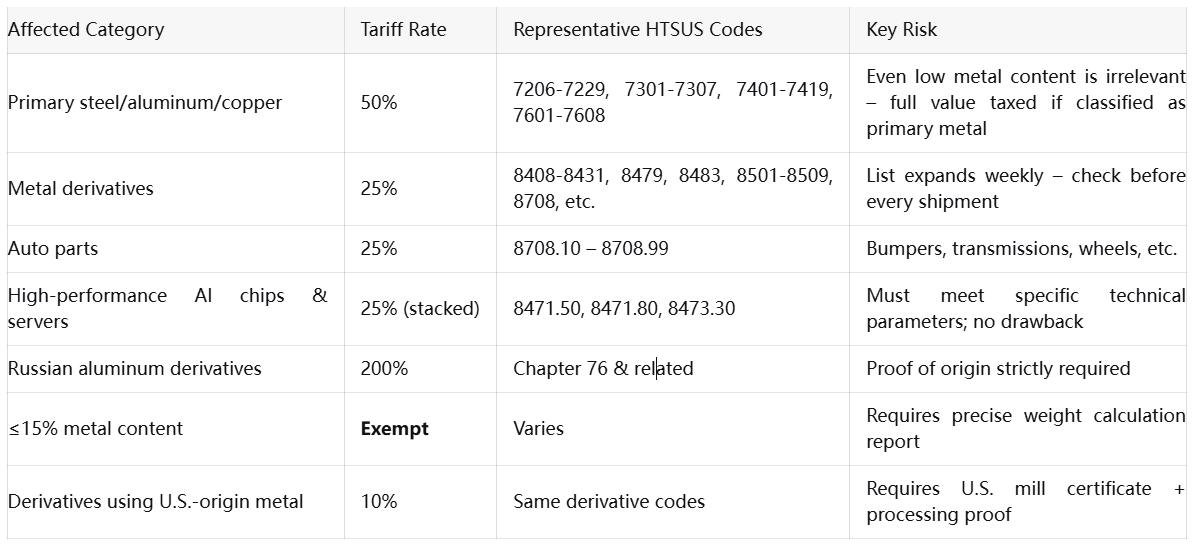Click the "Key Risk" column header

tap(902, 30)
